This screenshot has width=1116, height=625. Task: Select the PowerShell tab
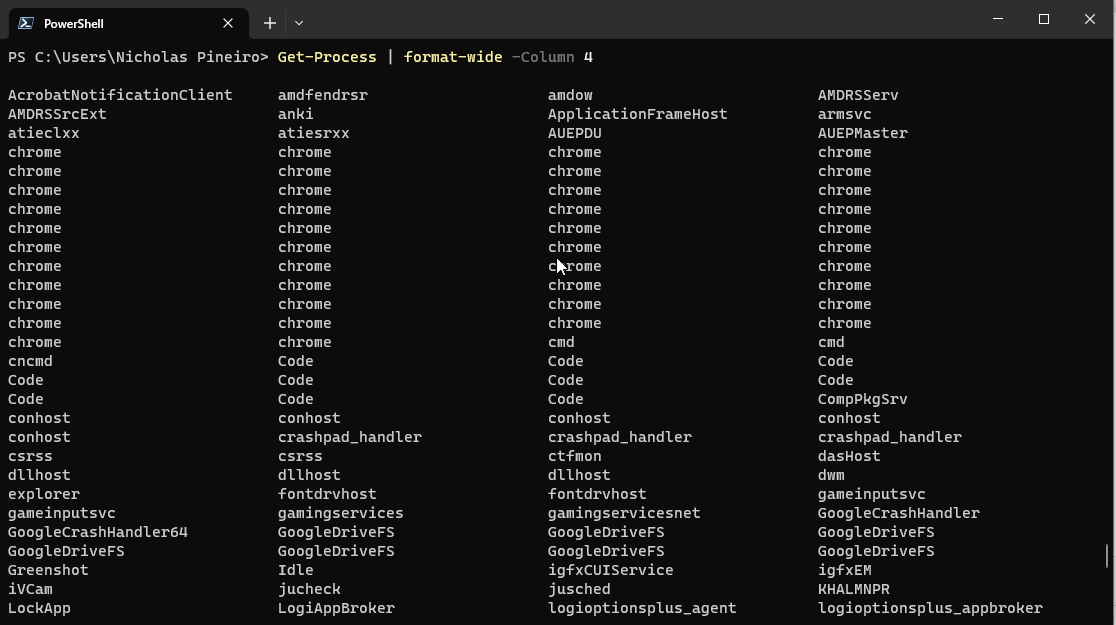[x=128, y=23]
